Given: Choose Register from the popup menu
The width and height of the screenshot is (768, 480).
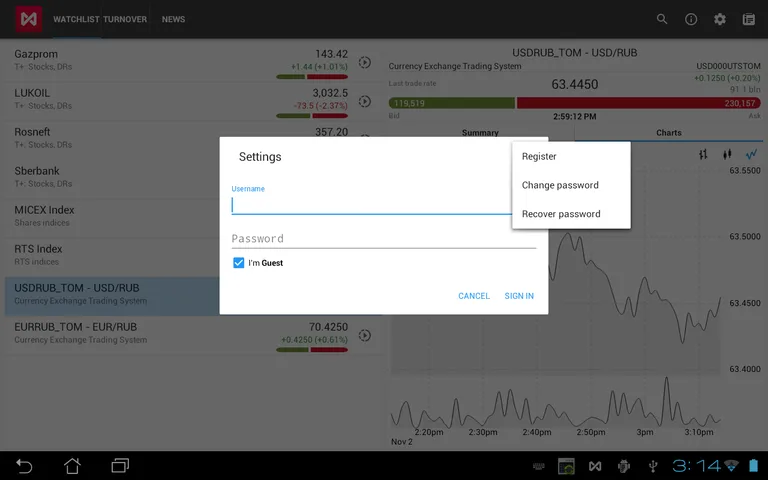Looking at the screenshot, I should coord(571,156).
